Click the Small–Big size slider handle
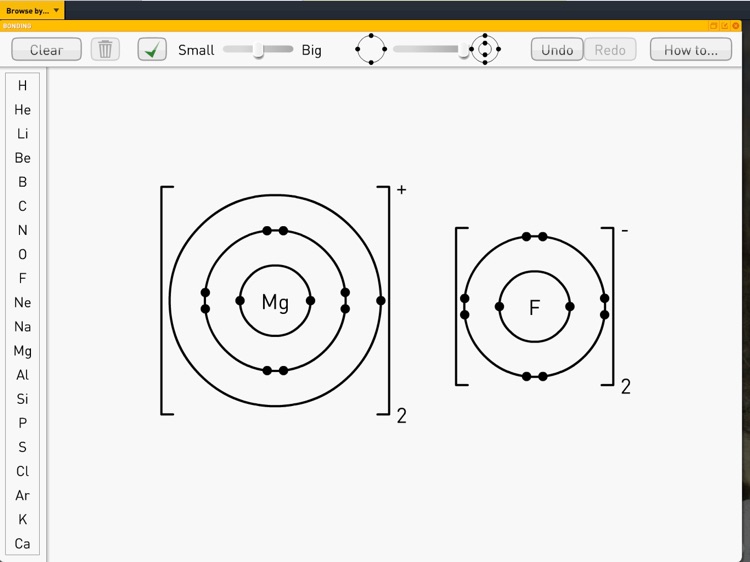 click(x=258, y=50)
